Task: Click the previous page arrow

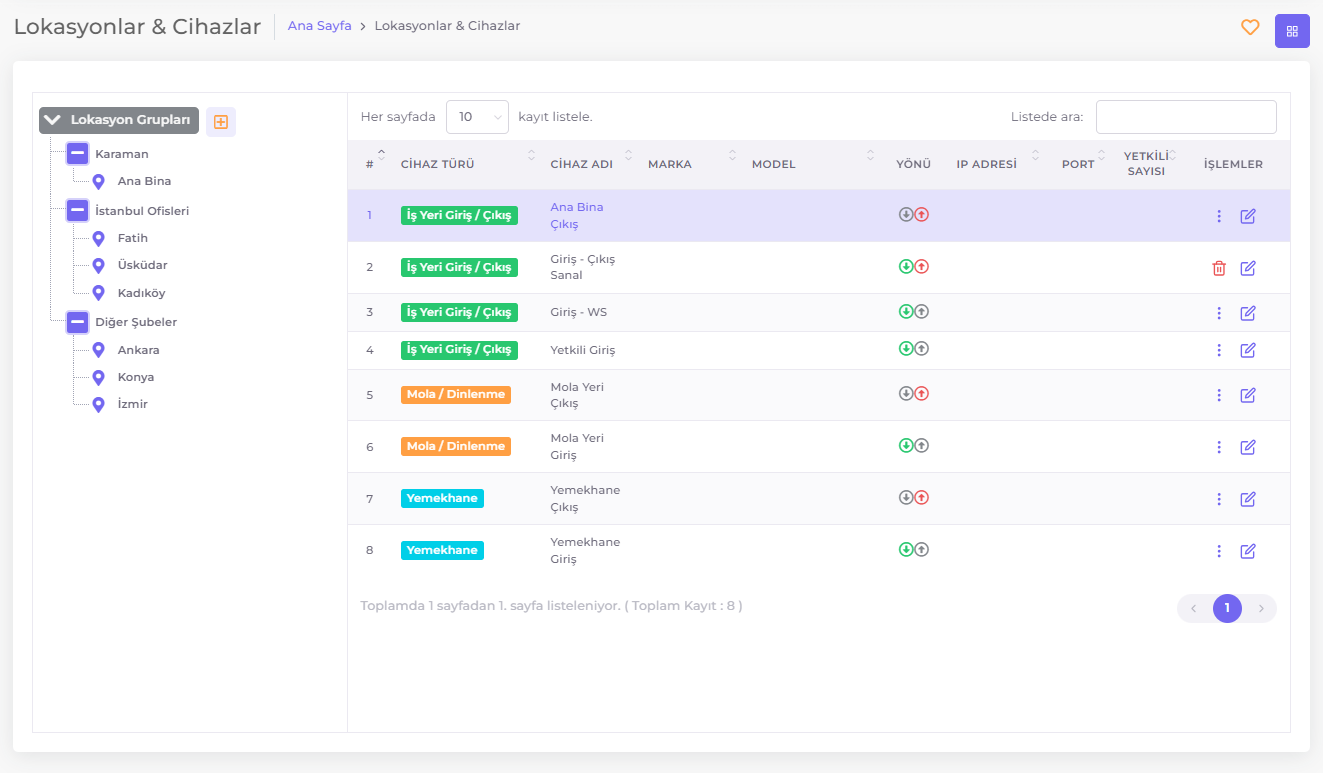Action: (x=1194, y=608)
